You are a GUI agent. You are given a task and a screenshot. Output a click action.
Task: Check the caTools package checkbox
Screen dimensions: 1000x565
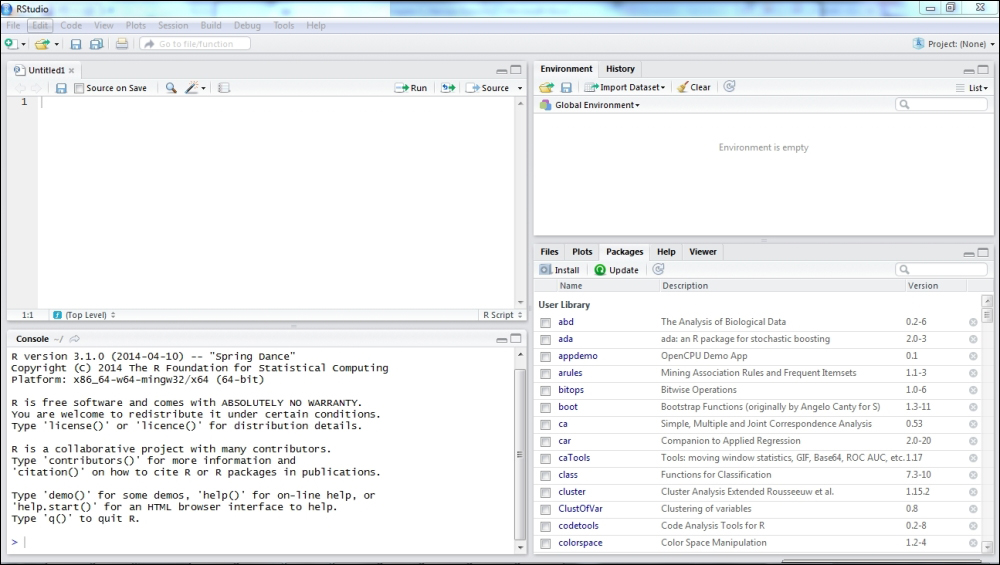545,459
